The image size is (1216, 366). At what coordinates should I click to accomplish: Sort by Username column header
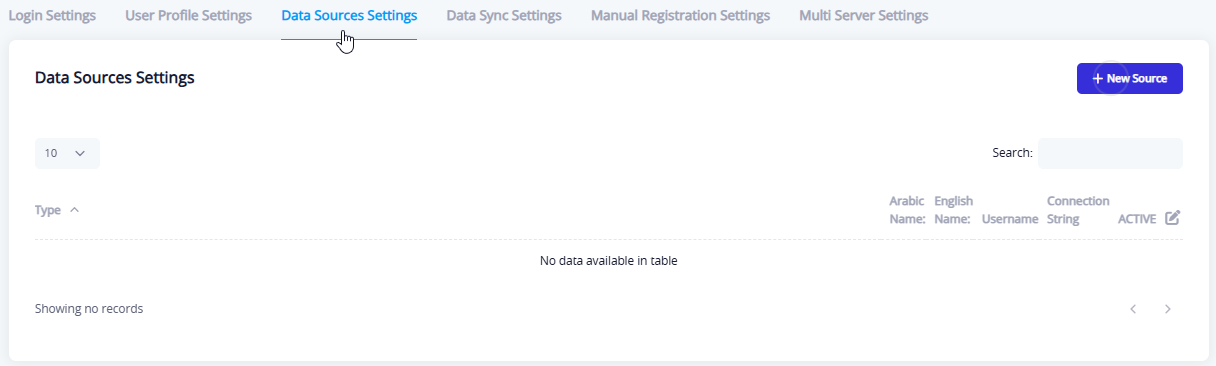click(x=1010, y=219)
